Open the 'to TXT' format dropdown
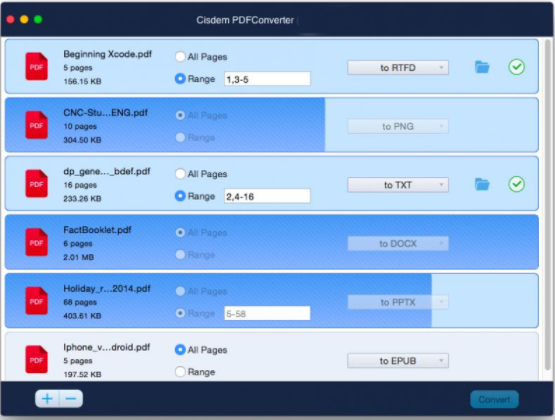Viewport: 555px width, 420px height. pos(398,185)
